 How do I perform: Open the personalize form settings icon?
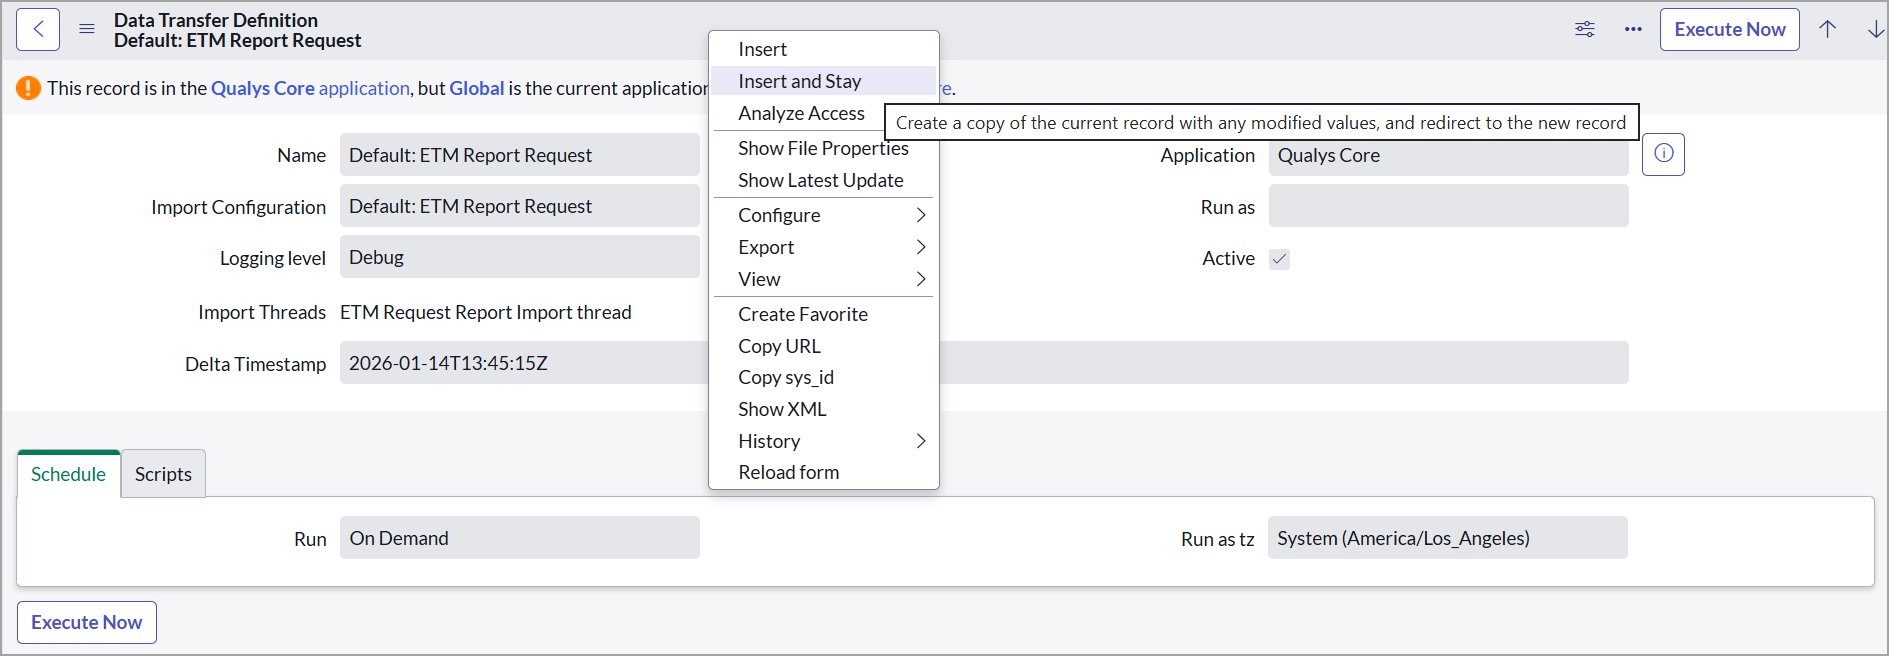(1585, 29)
